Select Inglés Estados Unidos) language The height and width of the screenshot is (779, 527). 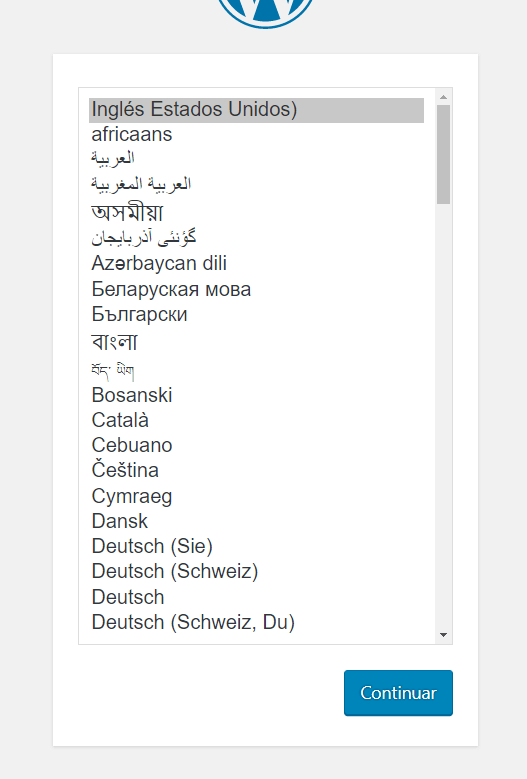[256, 110]
